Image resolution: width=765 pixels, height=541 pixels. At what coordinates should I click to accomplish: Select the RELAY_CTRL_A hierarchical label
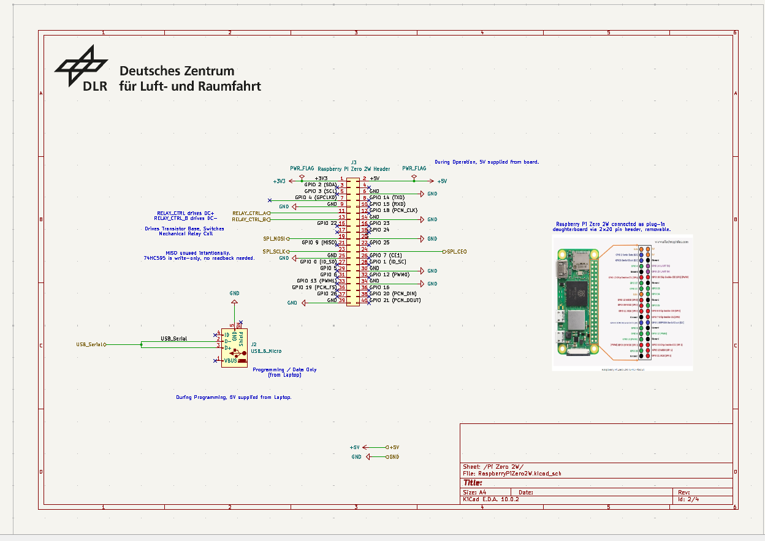pyautogui.click(x=252, y=213)
